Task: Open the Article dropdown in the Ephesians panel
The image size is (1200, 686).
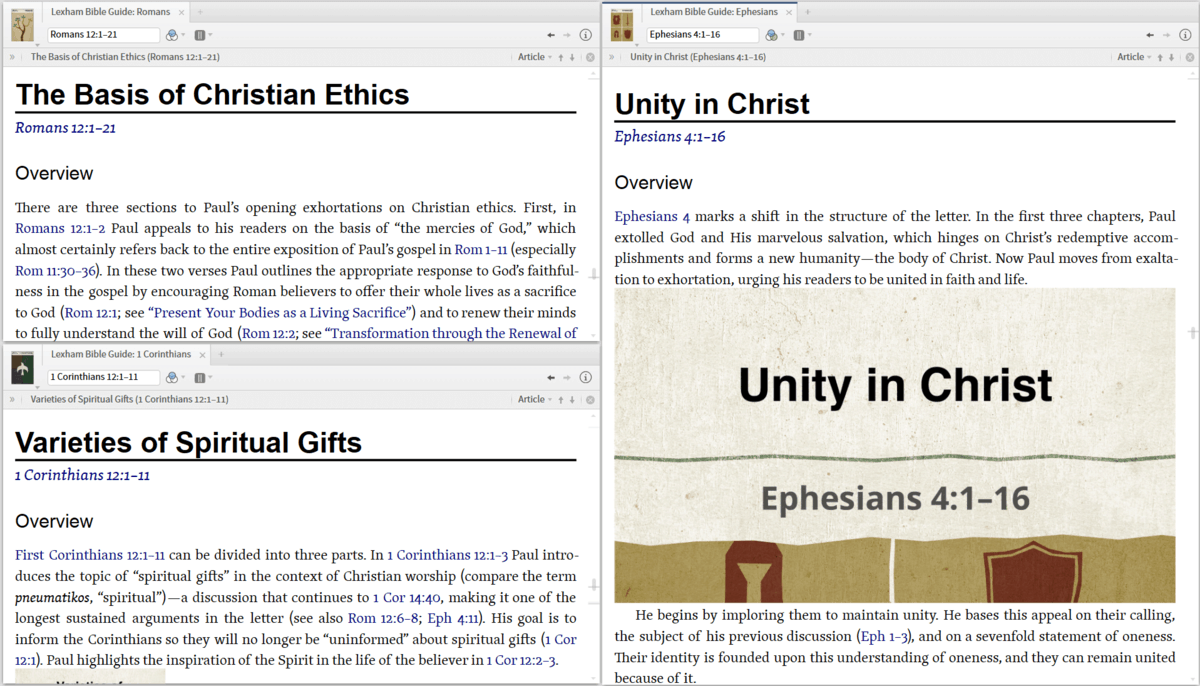Action: pos(1134,57)
